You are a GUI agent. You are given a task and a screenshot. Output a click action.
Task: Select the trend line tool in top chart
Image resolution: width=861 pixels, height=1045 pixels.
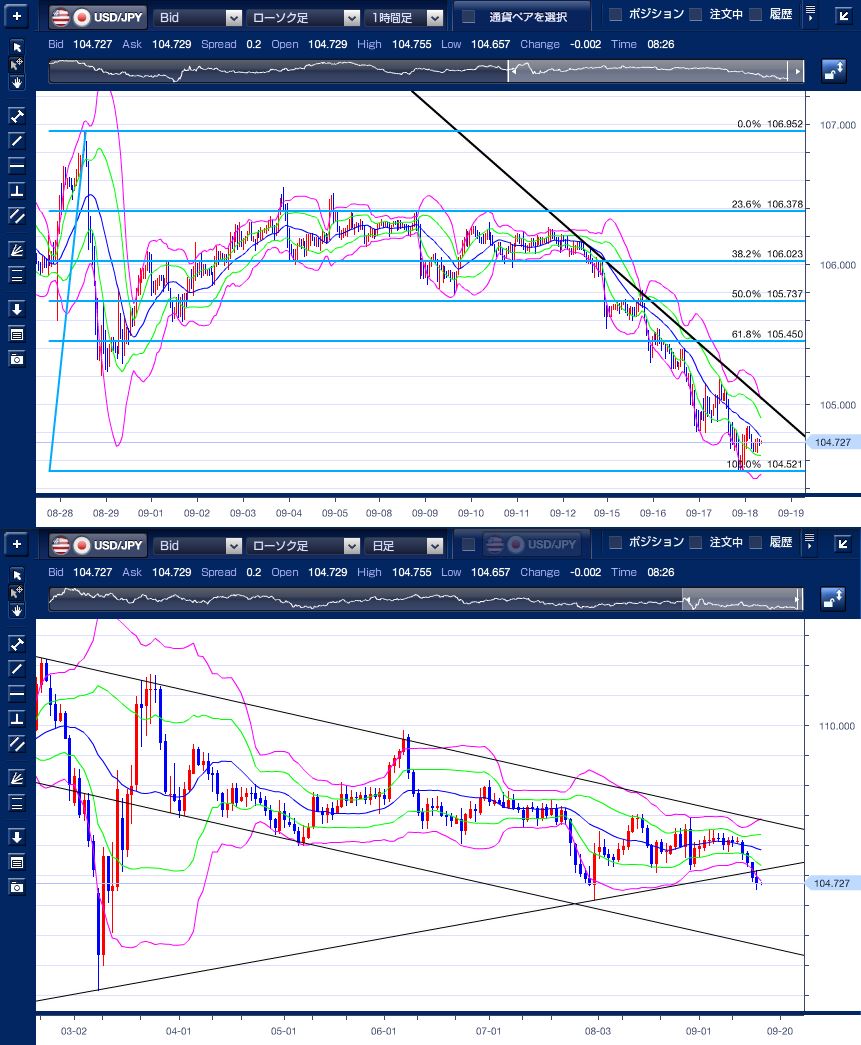pyautogui.click(x=16, y=140)
